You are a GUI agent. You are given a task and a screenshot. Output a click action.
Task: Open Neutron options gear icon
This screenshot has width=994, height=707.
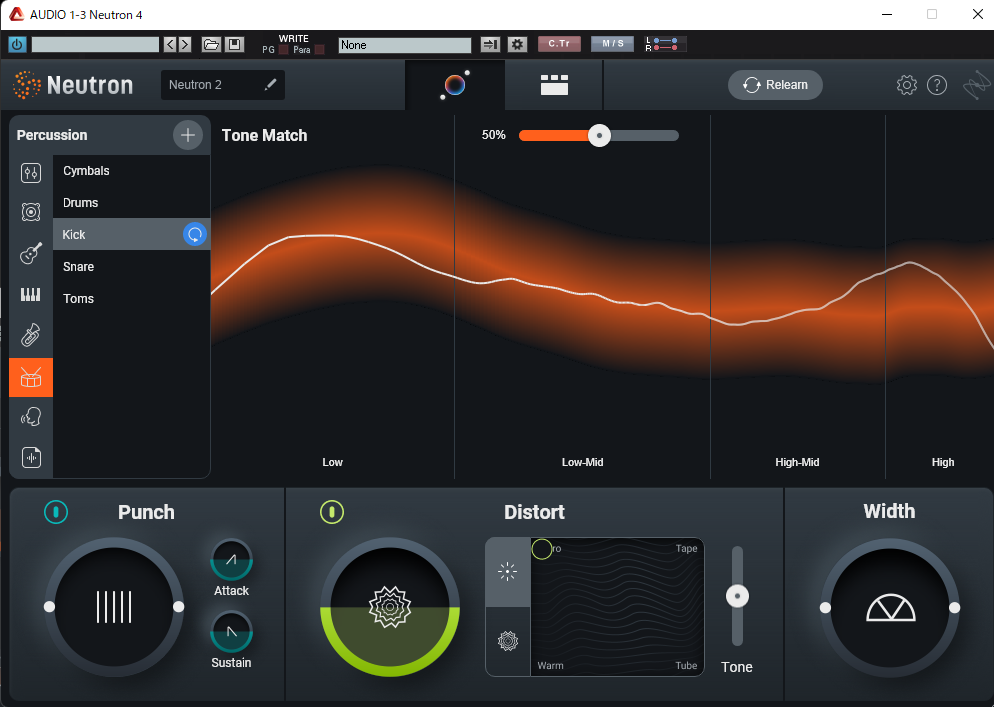point(907,85)
